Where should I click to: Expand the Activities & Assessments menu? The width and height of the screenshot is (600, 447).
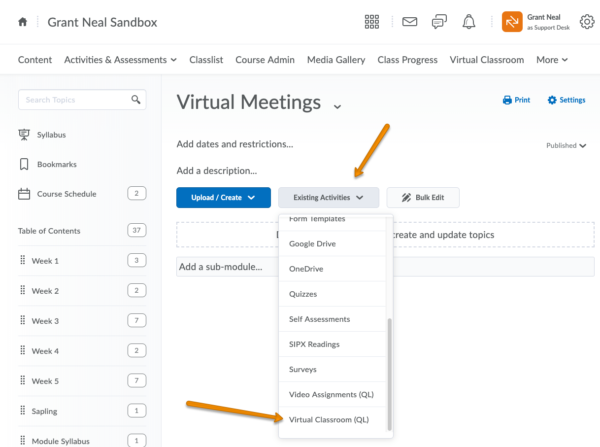[x=120, y=60]
